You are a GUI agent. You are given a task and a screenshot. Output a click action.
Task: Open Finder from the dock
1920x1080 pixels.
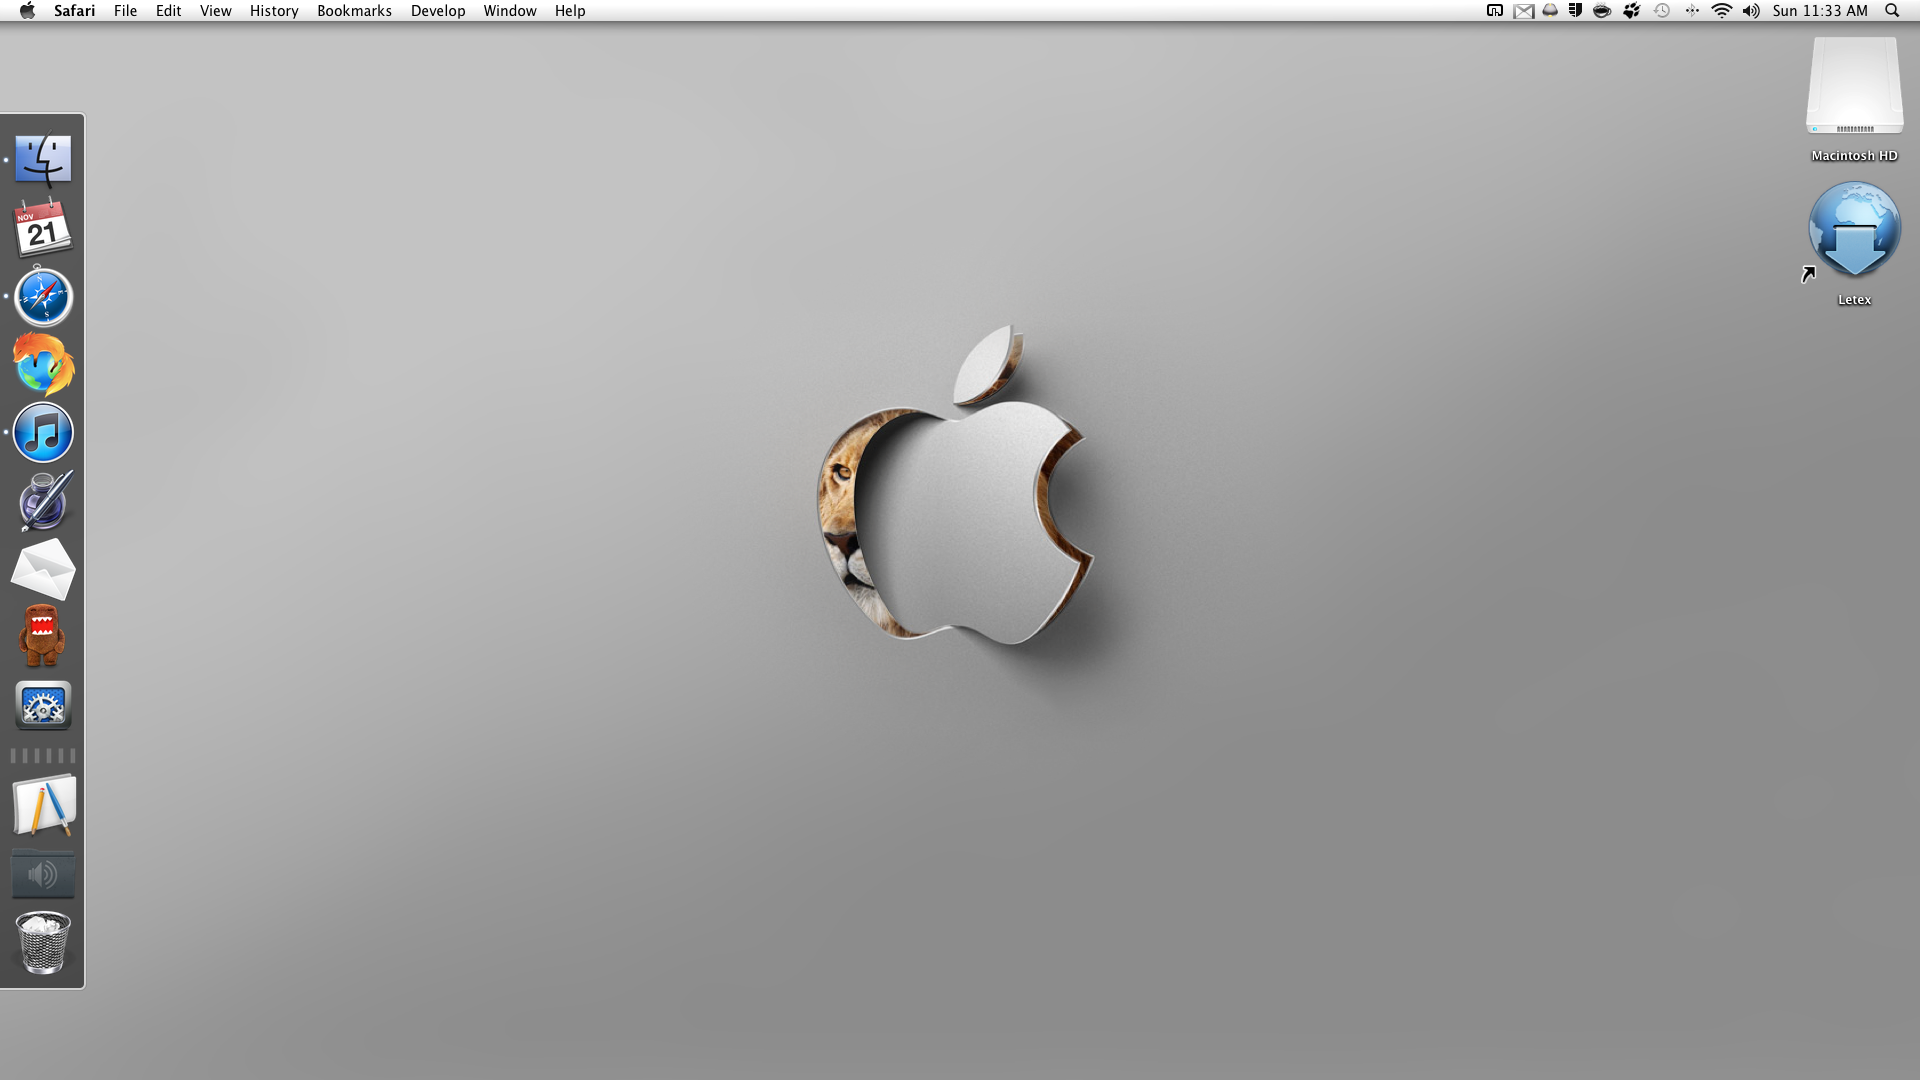pos(43,161)
